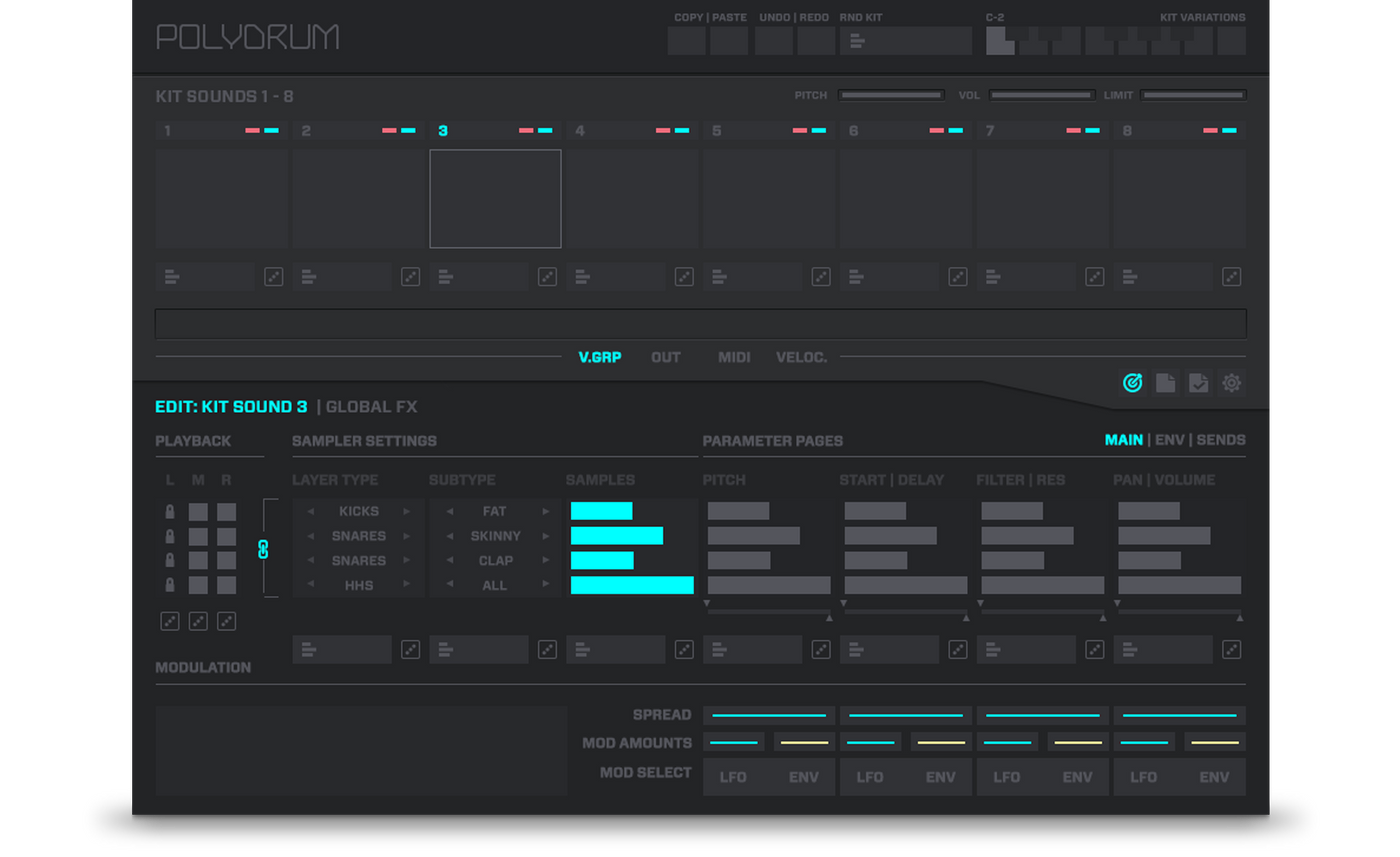The width and height of the screenshot is (1400, 857).
Task: Click the dice icon below kit sound 5
Action: tap(821, 277)
